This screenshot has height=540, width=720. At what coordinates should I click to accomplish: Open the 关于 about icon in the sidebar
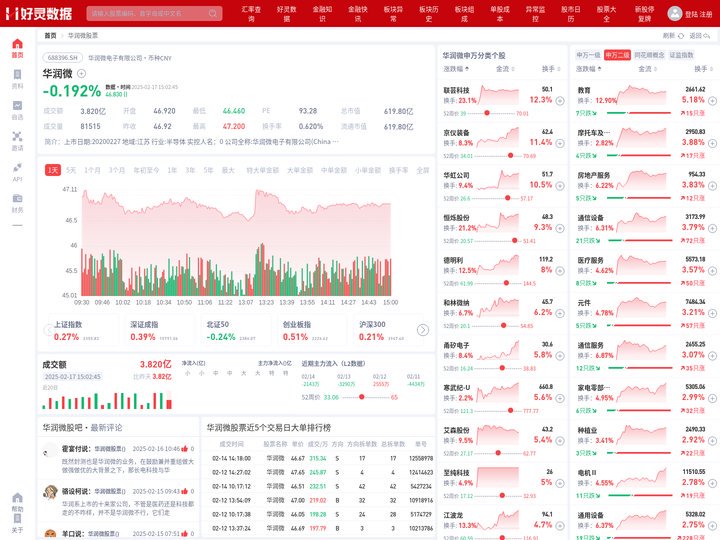pos(17,519)
